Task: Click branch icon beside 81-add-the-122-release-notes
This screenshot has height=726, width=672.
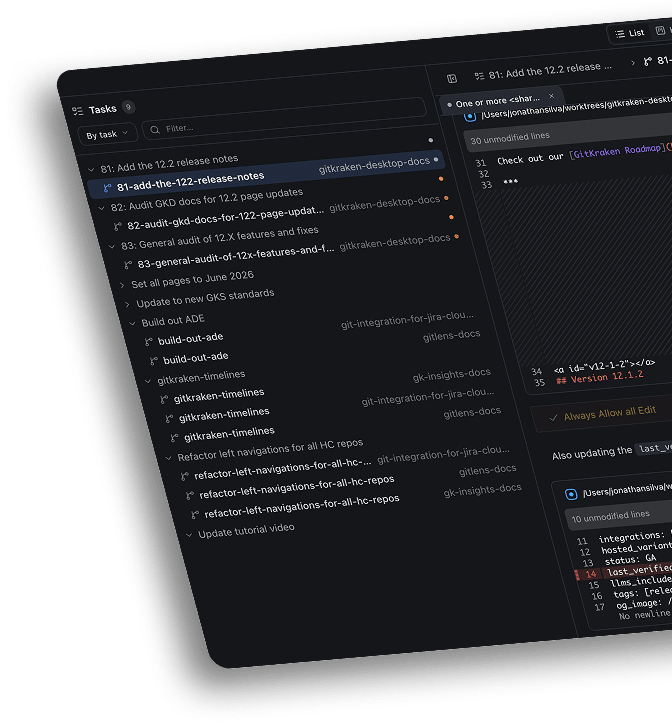Action: point(107,188)
